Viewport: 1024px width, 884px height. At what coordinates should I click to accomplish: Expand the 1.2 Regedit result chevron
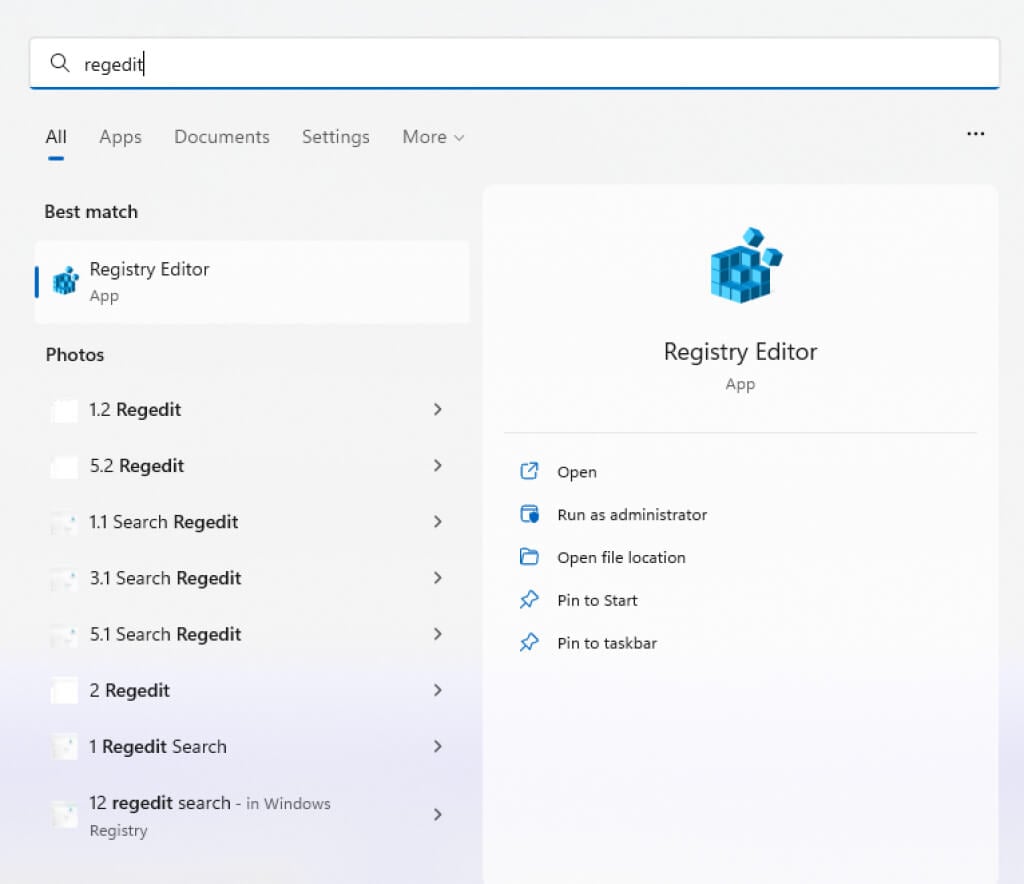coord(438,409)
